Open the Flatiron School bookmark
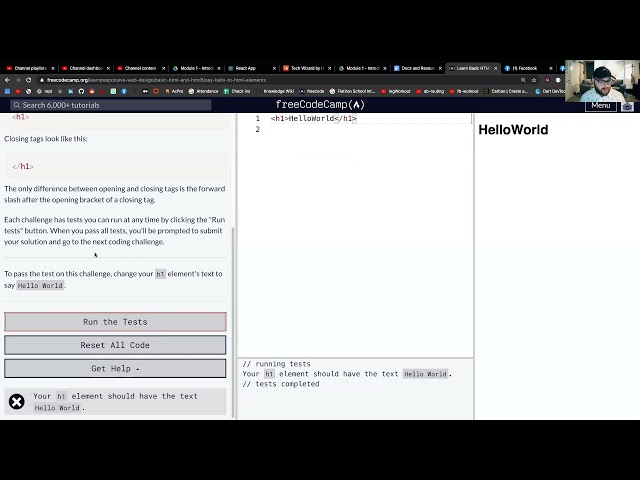This screenshot has width=640, height=480. (x=352, y=91)
